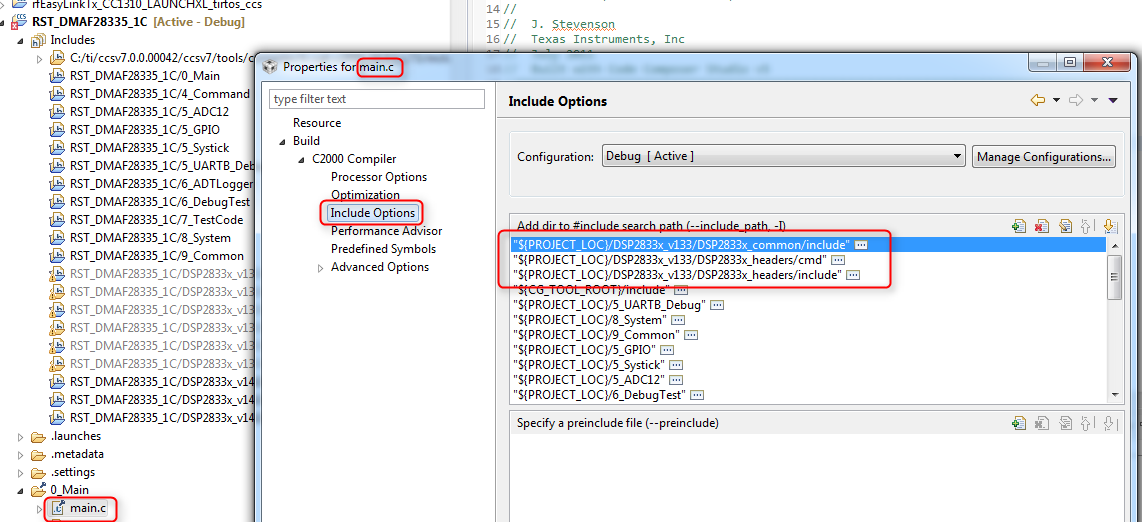Click browse ellipsis after 6_DebugTest path
The width and height of the screenshot is (1142, 522).
pyautogui.click(x=697, y=395)
